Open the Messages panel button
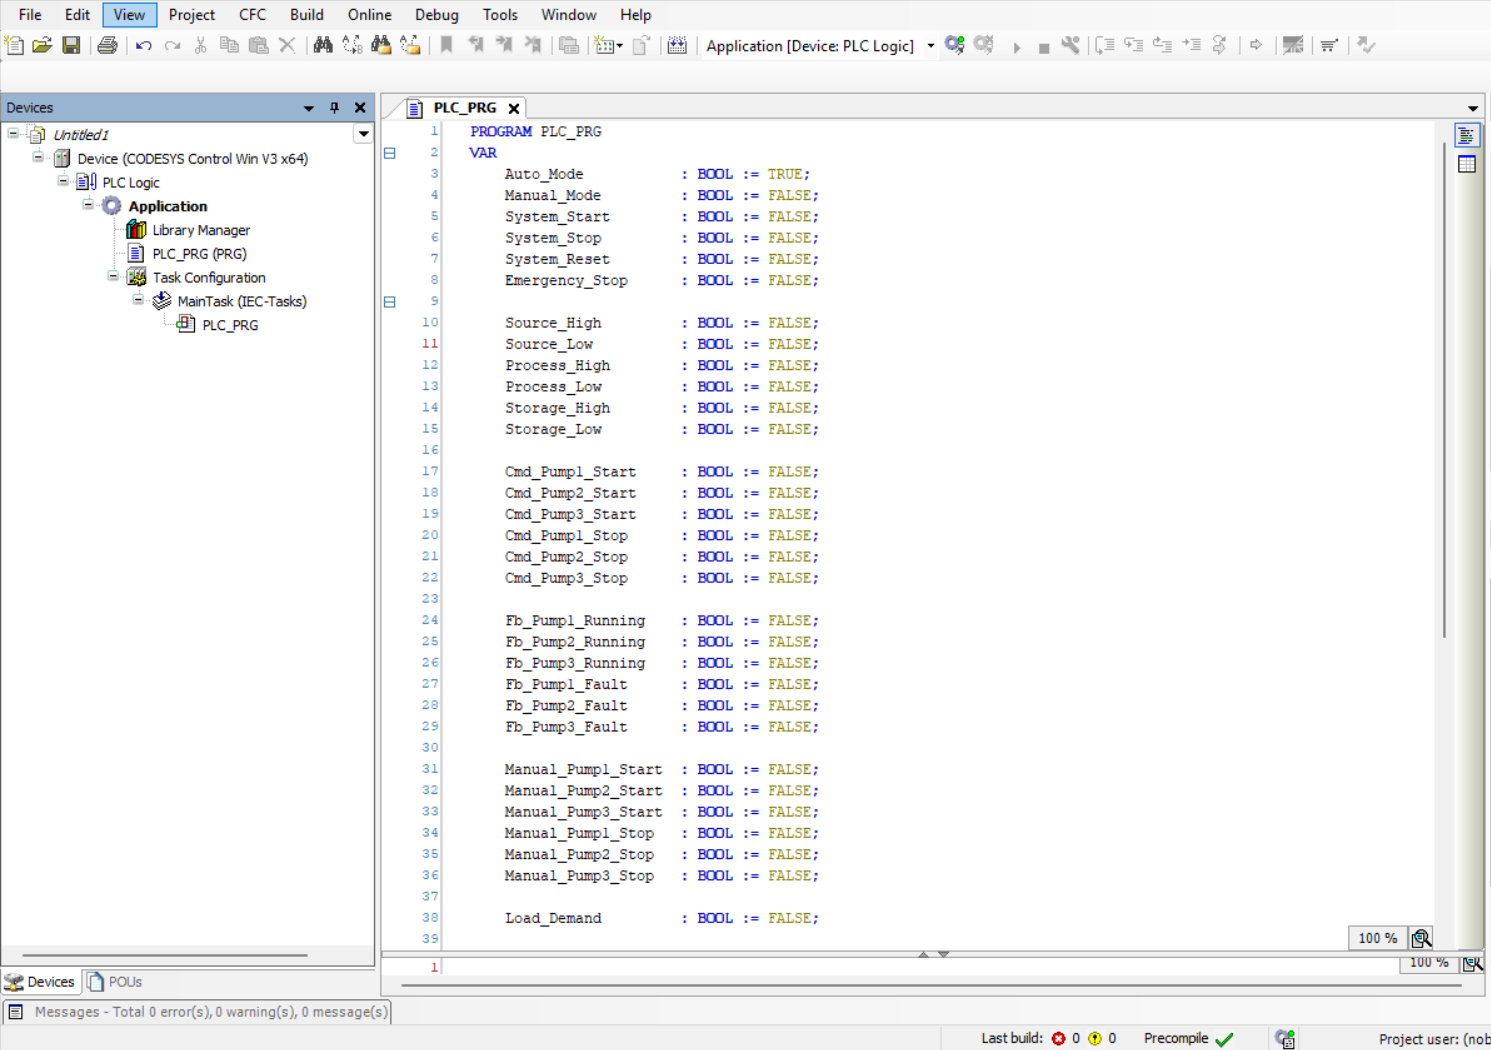 (198, 1012)
